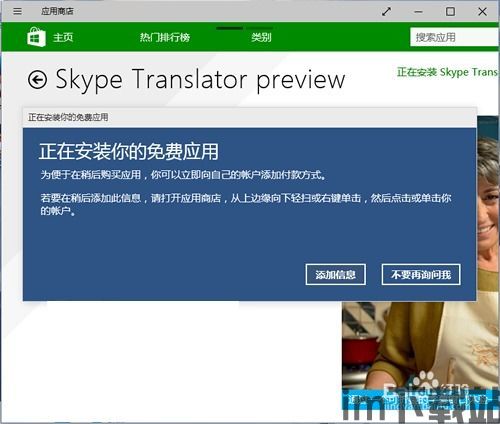Choose 不要再询问我 button
Viewport: 500px width, 424px height.
coord(421,275)
